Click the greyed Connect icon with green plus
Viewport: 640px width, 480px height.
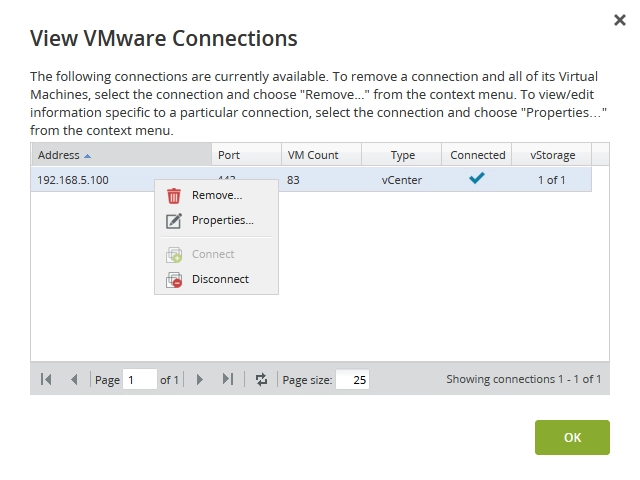(x=173, y=255)
